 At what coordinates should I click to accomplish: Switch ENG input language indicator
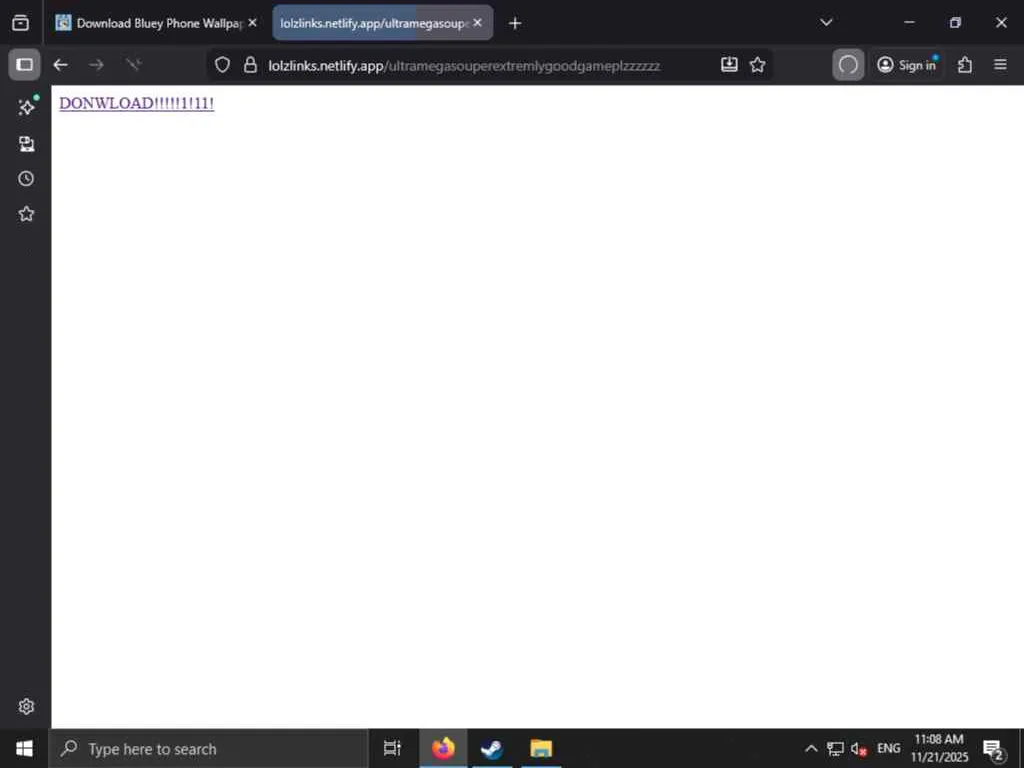coord(888,748)
